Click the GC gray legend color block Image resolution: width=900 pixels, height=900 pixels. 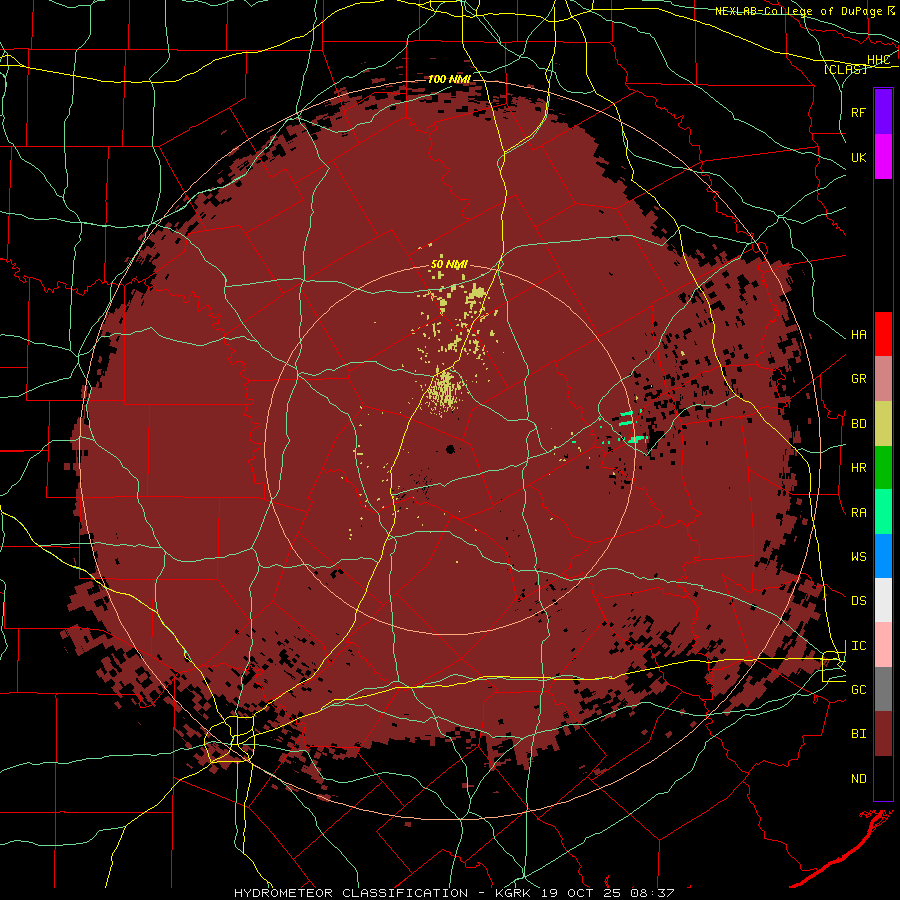[883, 689]
